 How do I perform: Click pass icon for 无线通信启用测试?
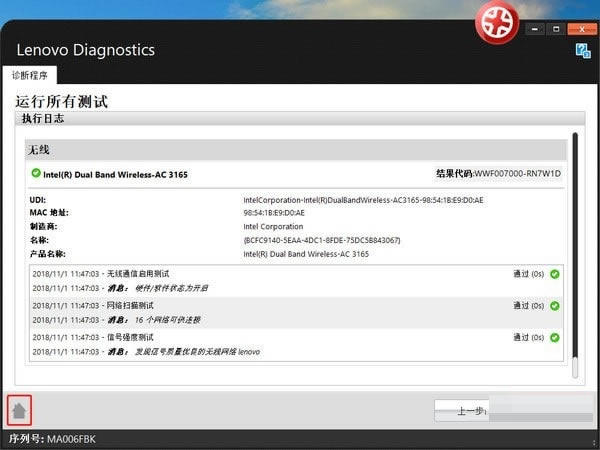[x=555, y=273]
